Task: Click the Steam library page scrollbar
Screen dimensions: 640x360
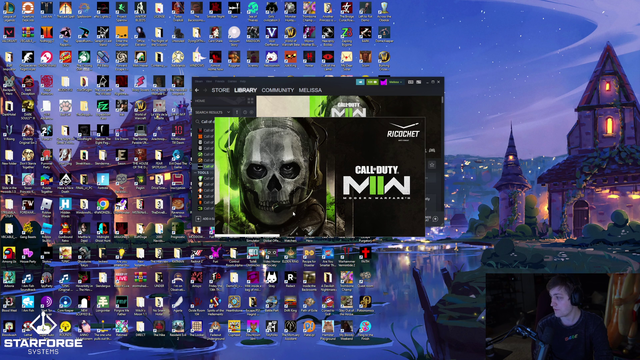Action: click(x=442, y=100)
